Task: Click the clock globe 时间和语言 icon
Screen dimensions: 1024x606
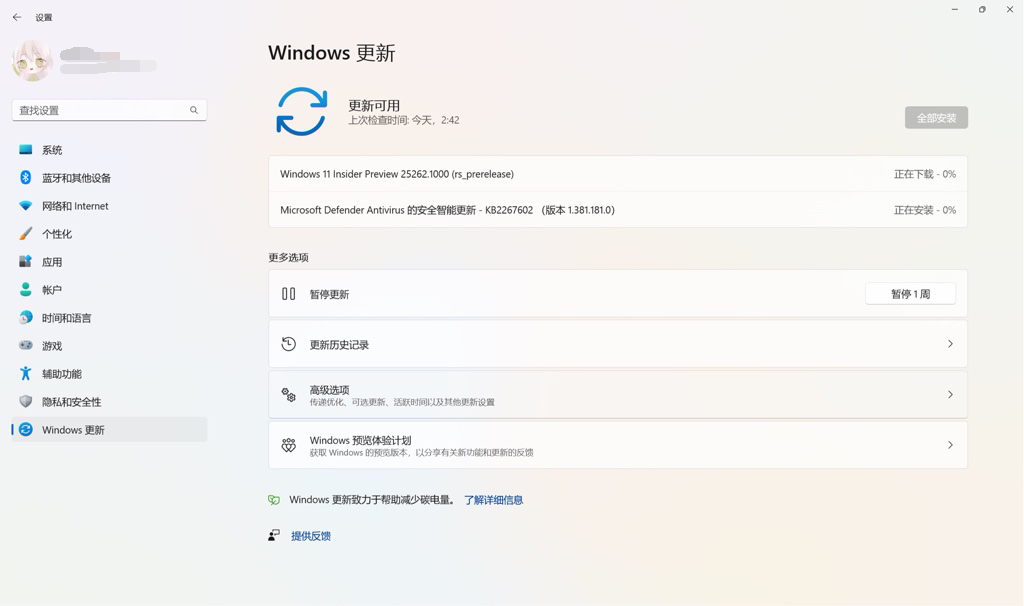Action: (x=25, y=317)
